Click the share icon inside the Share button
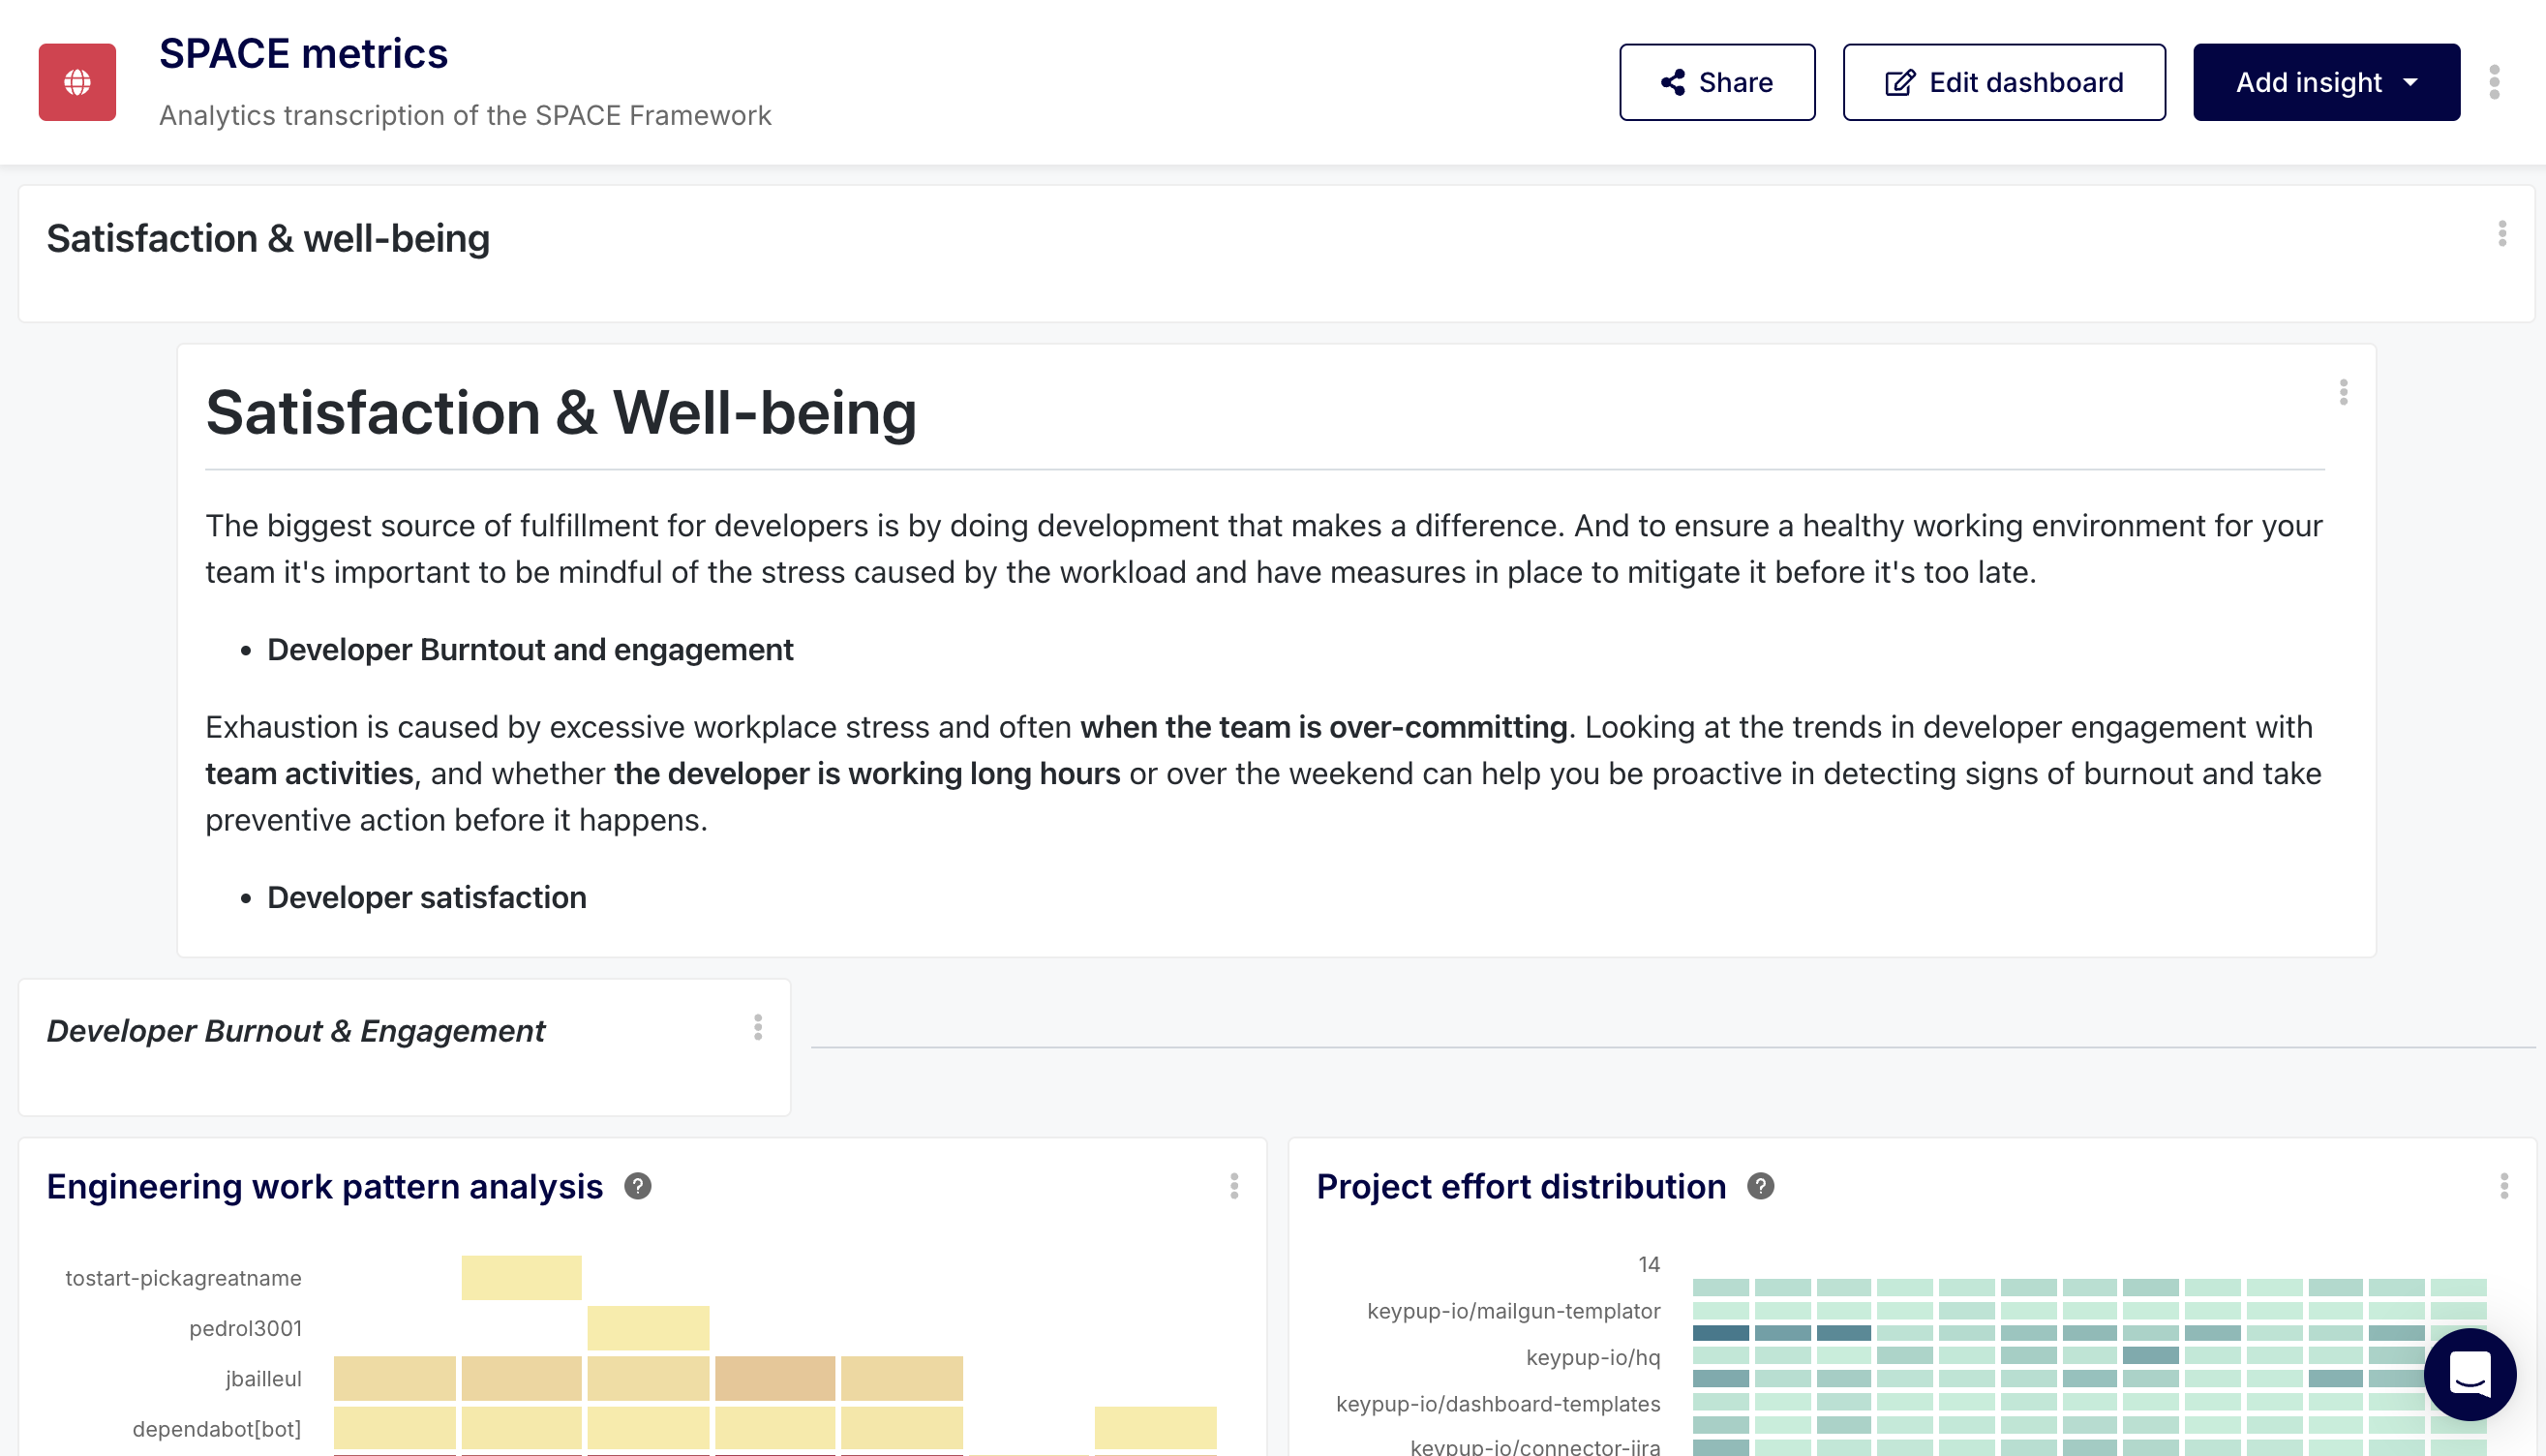The height and width of the screenshot is (1456, 2546). (x=1672, y=82)
